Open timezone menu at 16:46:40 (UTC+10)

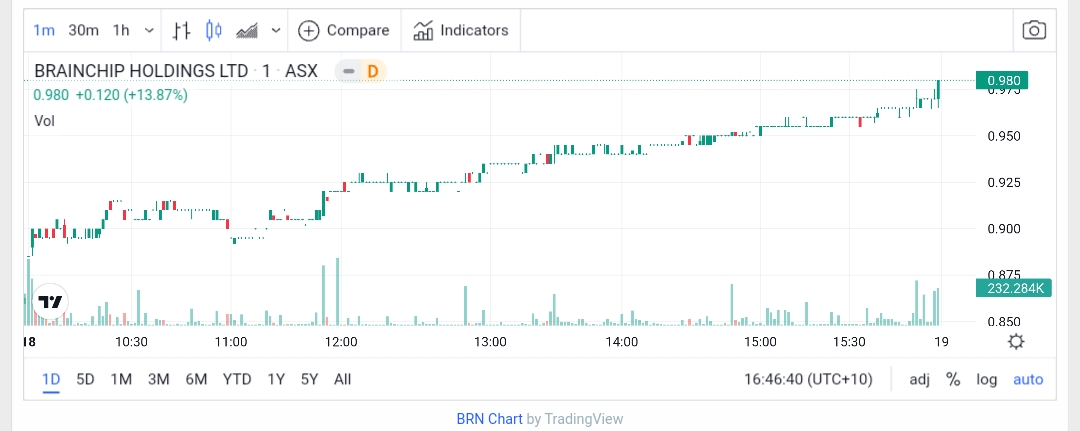pos(809,379)
